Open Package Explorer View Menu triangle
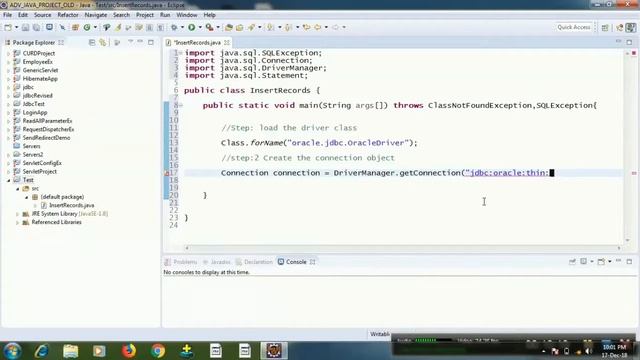The image size is (640, 360). point(131,42)
